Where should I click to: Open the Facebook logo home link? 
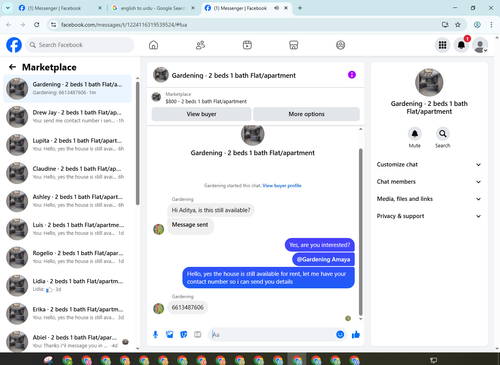[14, 45]
